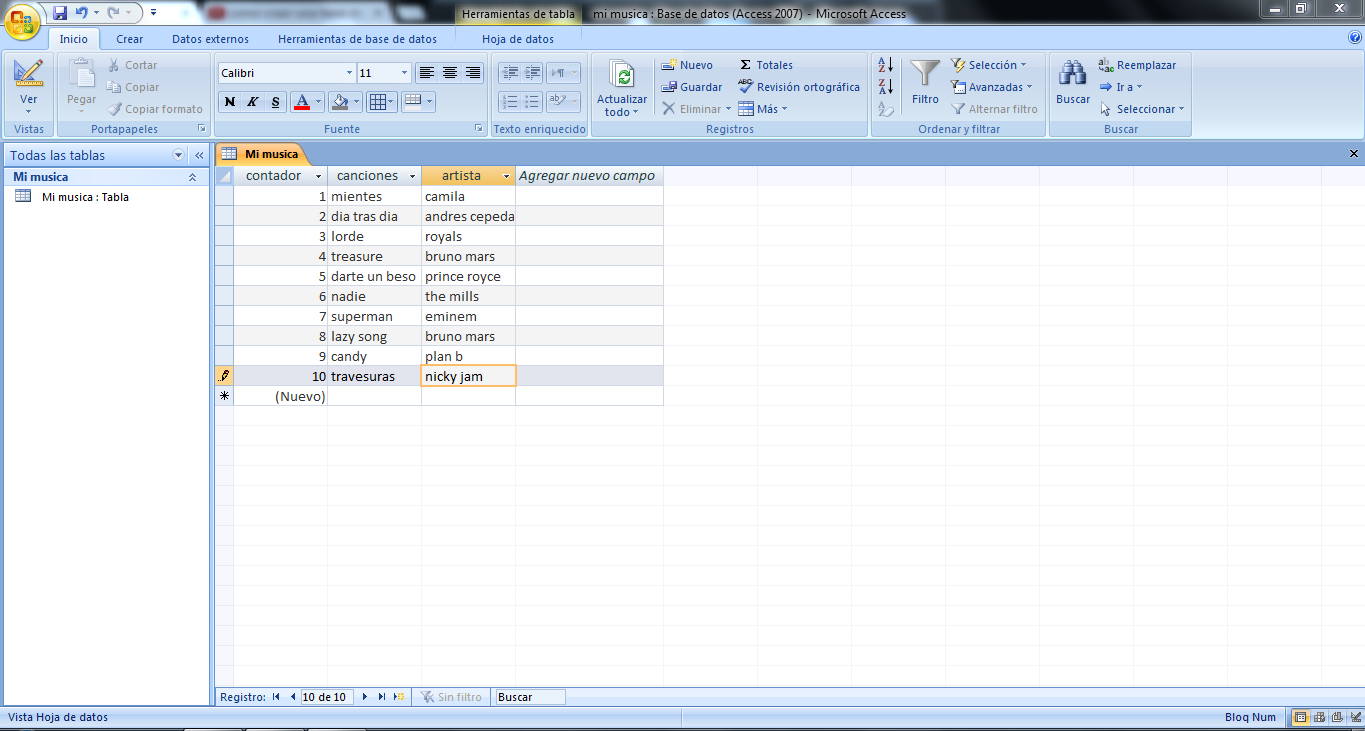The width and height of the screenshot is (1365, 731).
Task: Open the Selección filter dropdown
Action: 989,65
